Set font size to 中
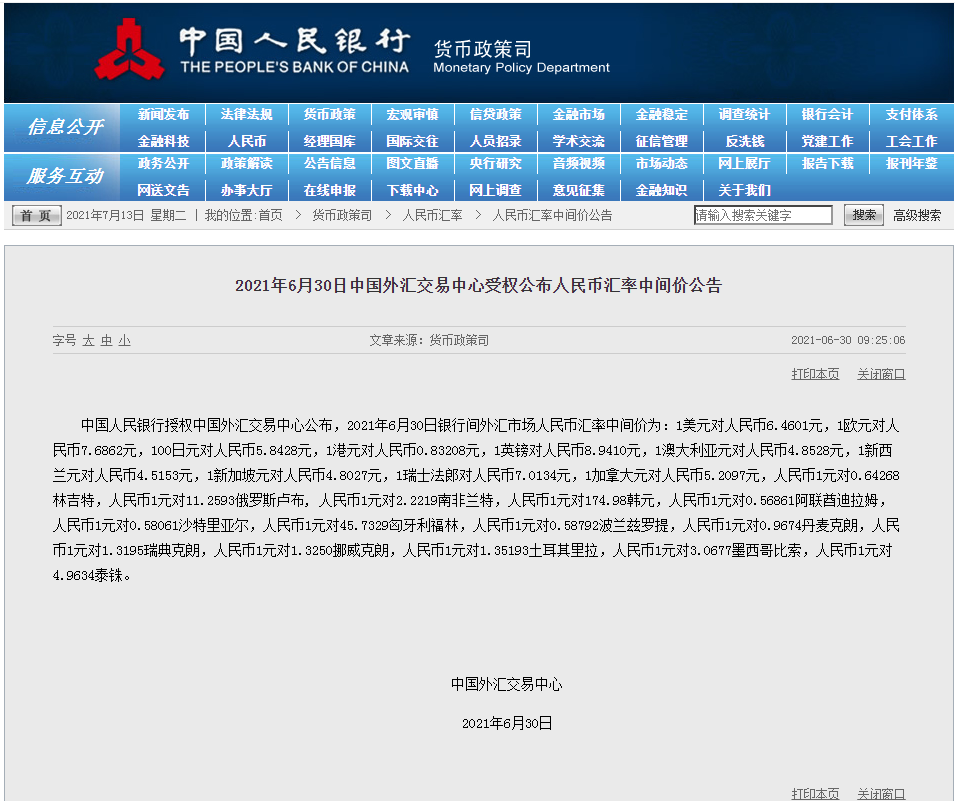This screenshot has width=955, height=801. point(107,341)
